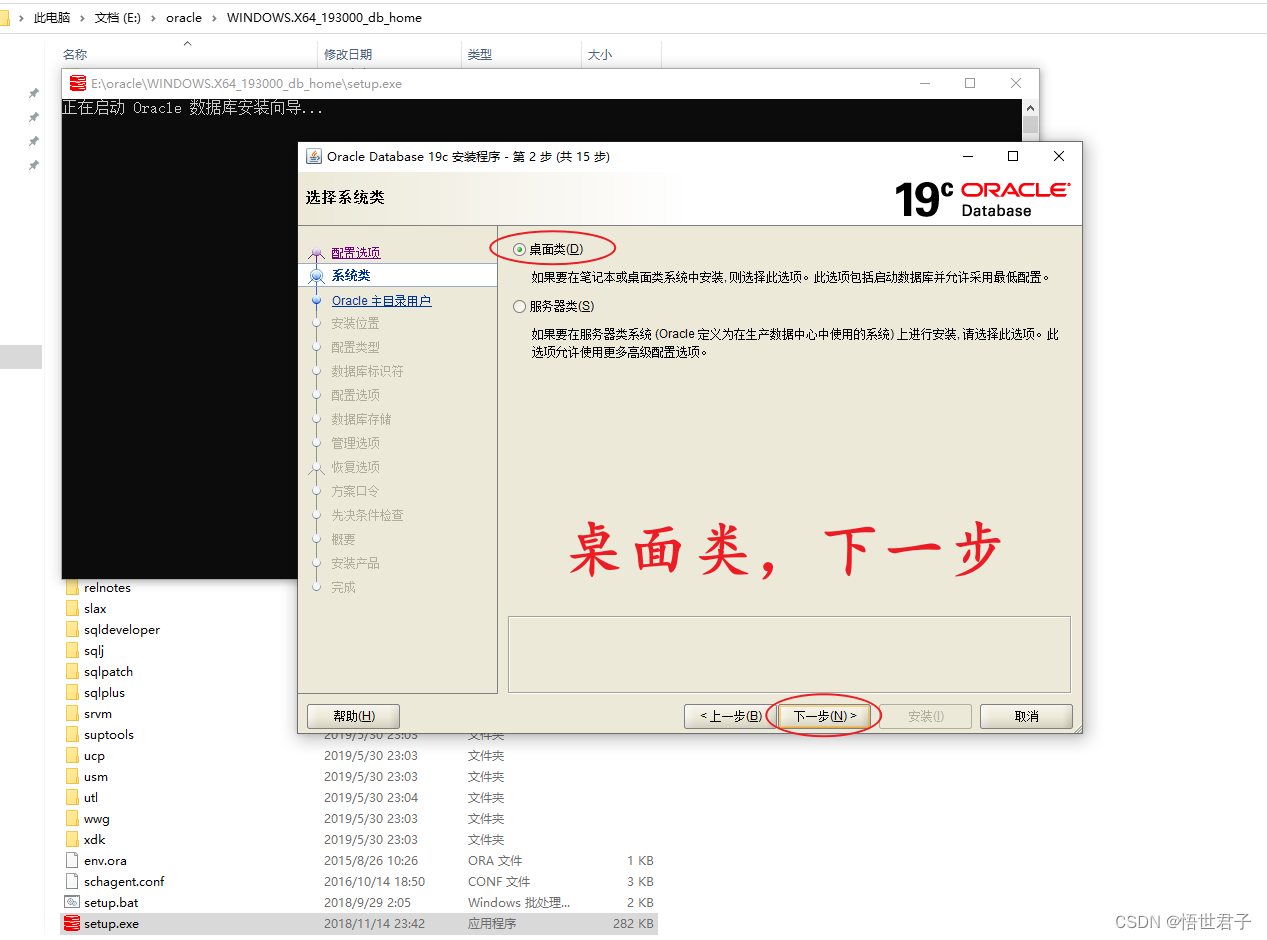Select the wwg folder icon
This screenshot has height=940, width=1267.
(x=71, y=818)
